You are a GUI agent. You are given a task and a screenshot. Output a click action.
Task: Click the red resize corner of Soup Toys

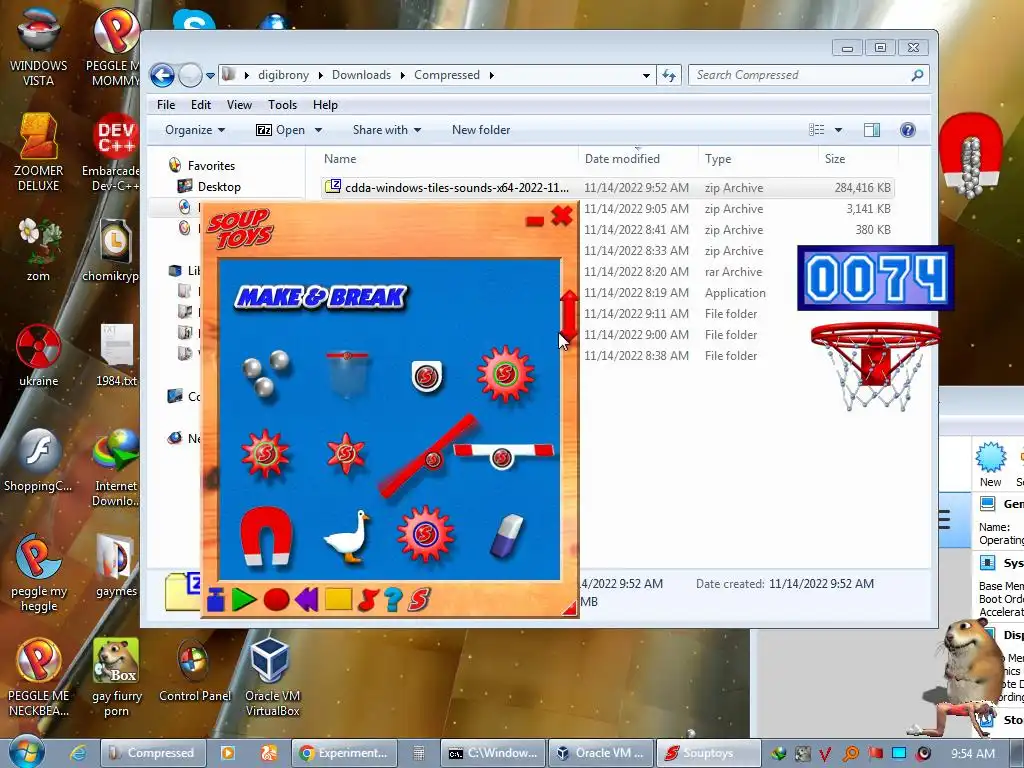pos(570,608)
